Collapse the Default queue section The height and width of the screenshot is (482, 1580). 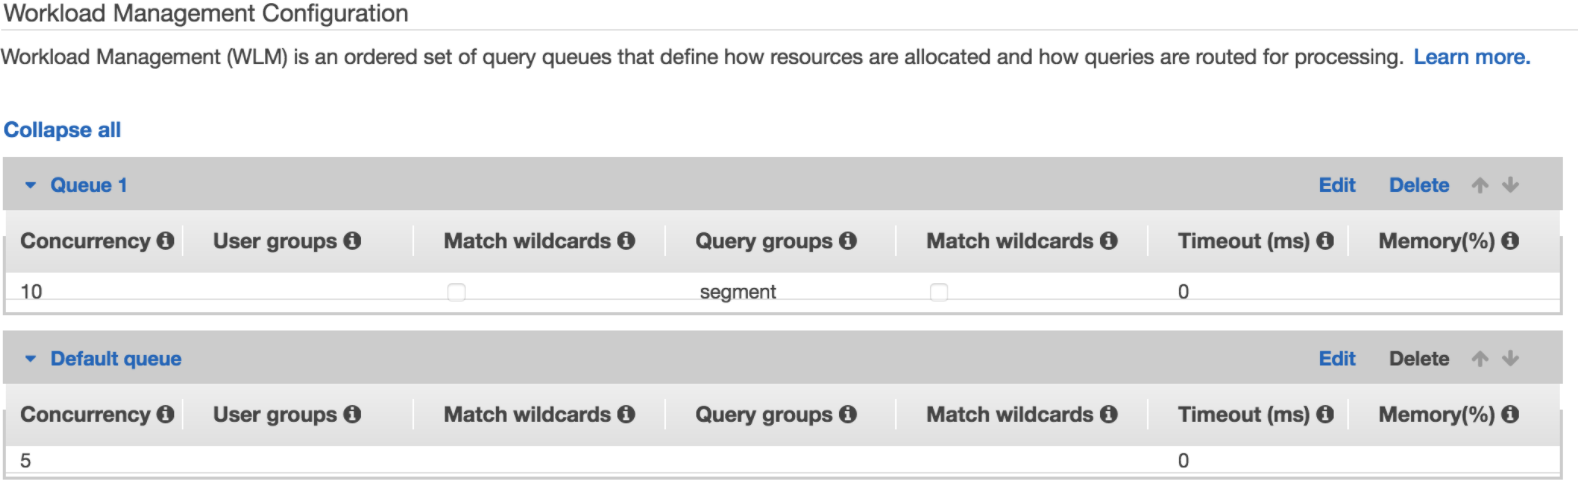31,359
